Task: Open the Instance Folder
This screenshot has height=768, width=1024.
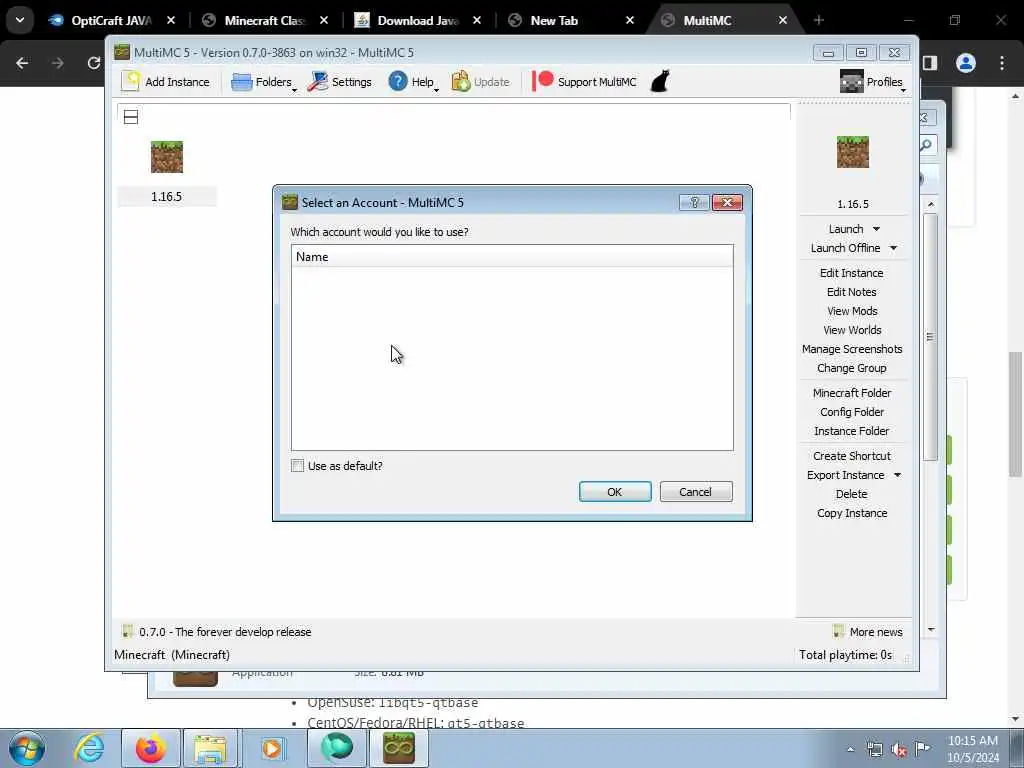Action: (x=852, y=431)
